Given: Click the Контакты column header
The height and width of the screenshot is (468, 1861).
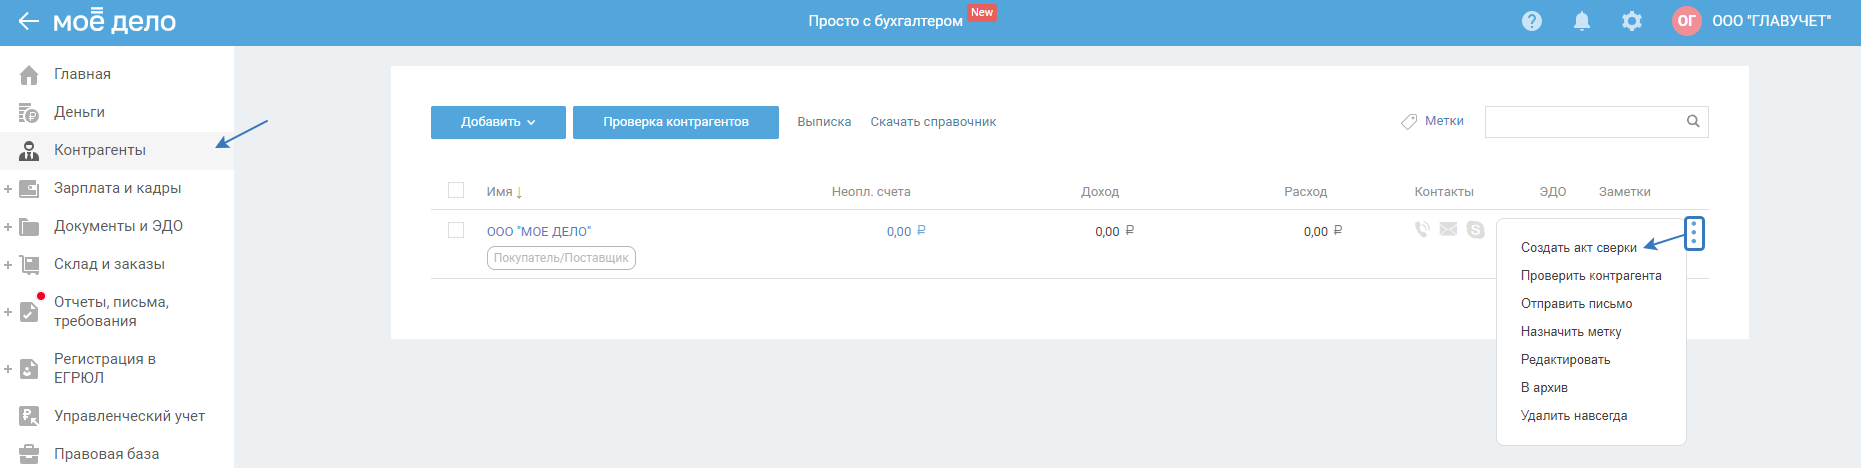Looking at the screenshot, I should click(x=1444, y=192).
